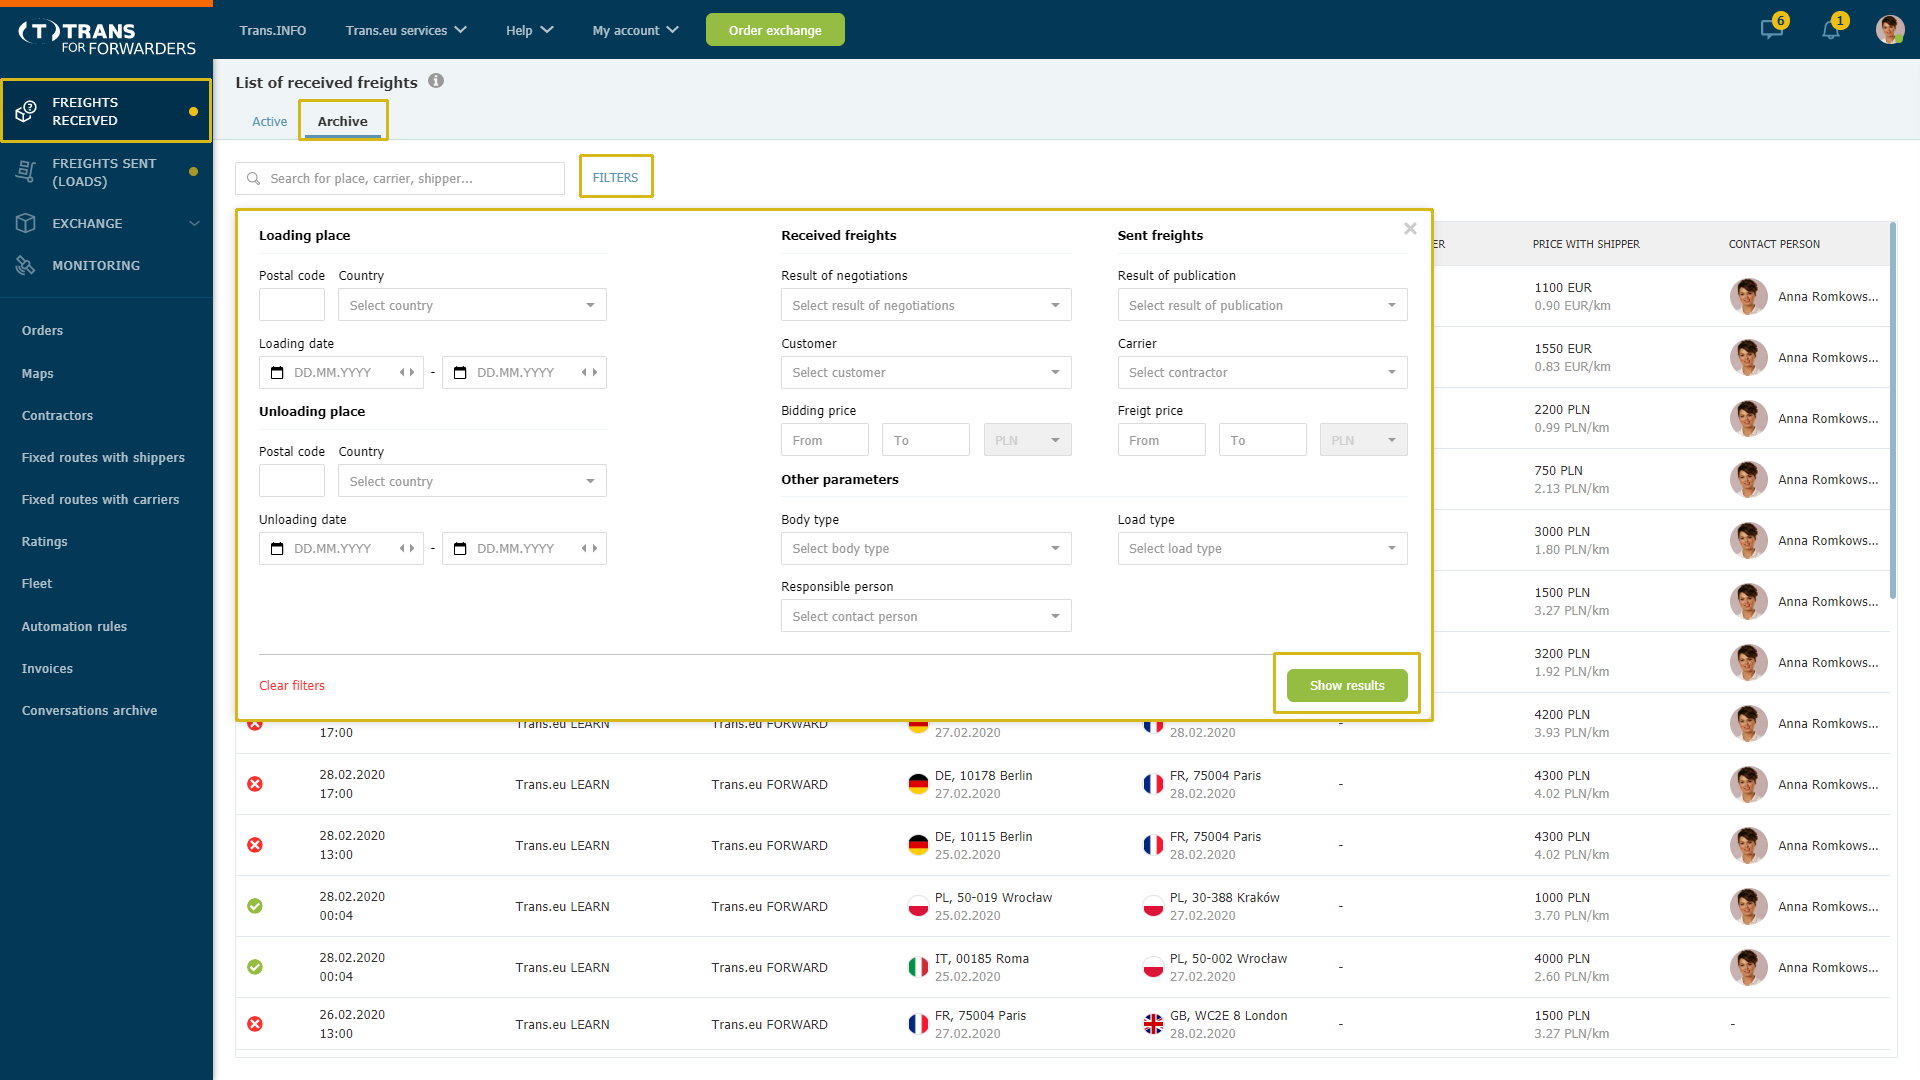The image size is (1920, 1080).
Task: Open Conversations archive in sidebar
Action: point(89,710)
